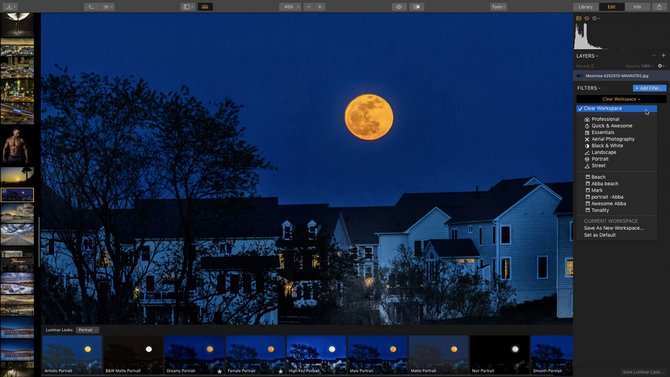
Task: Open the zoom percentage dropdown
Action: 291,7
